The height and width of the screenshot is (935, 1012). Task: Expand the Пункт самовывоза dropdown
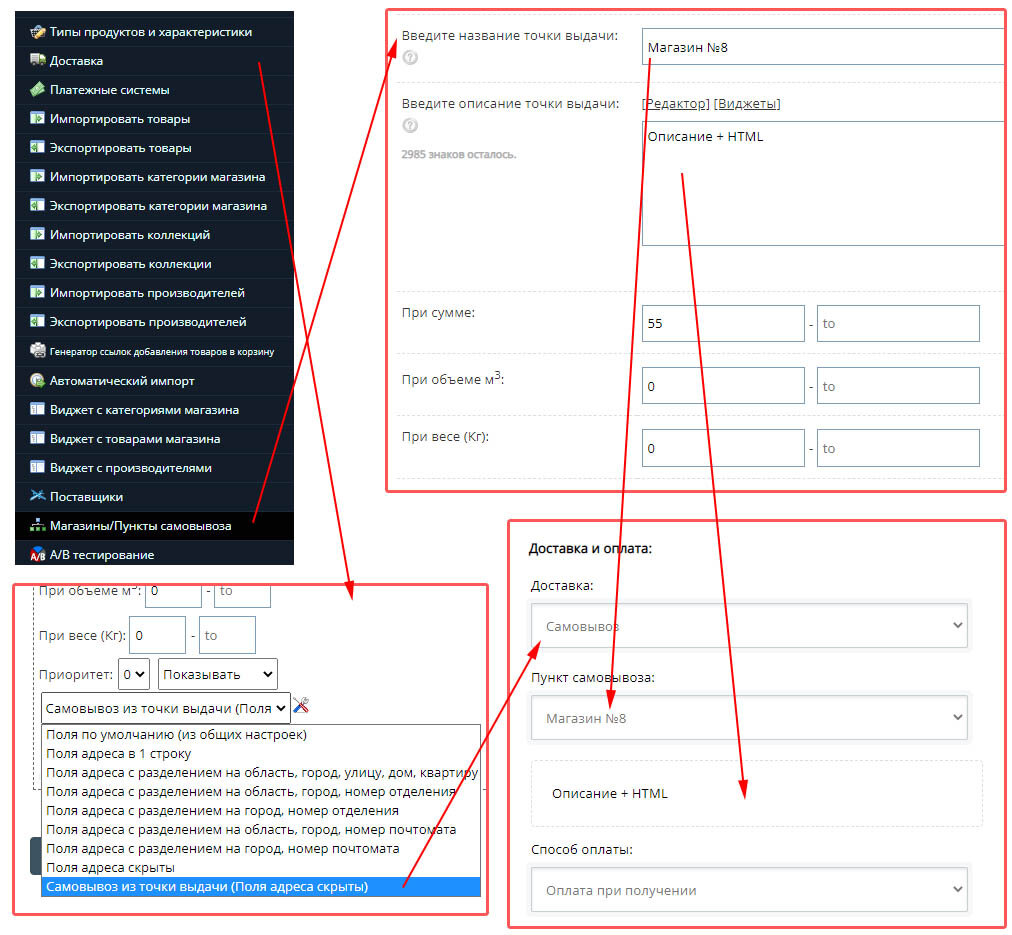749,718
